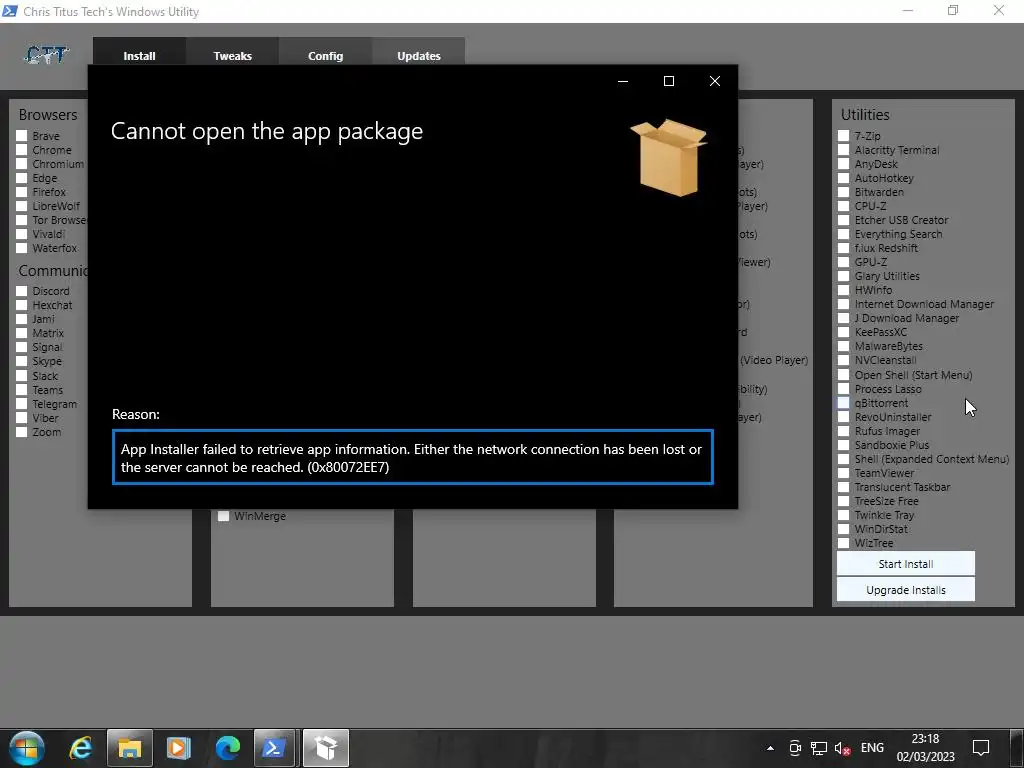Click the error reason text box
1024x768 pixels.
tap(413, 457)
